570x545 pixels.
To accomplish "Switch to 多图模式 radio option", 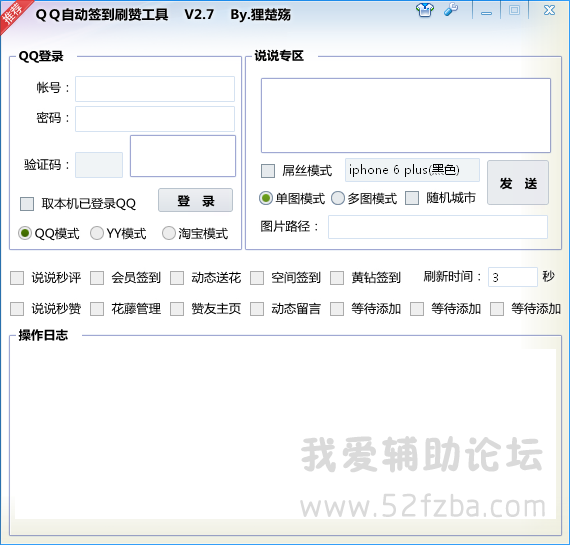I will [338, 198].
